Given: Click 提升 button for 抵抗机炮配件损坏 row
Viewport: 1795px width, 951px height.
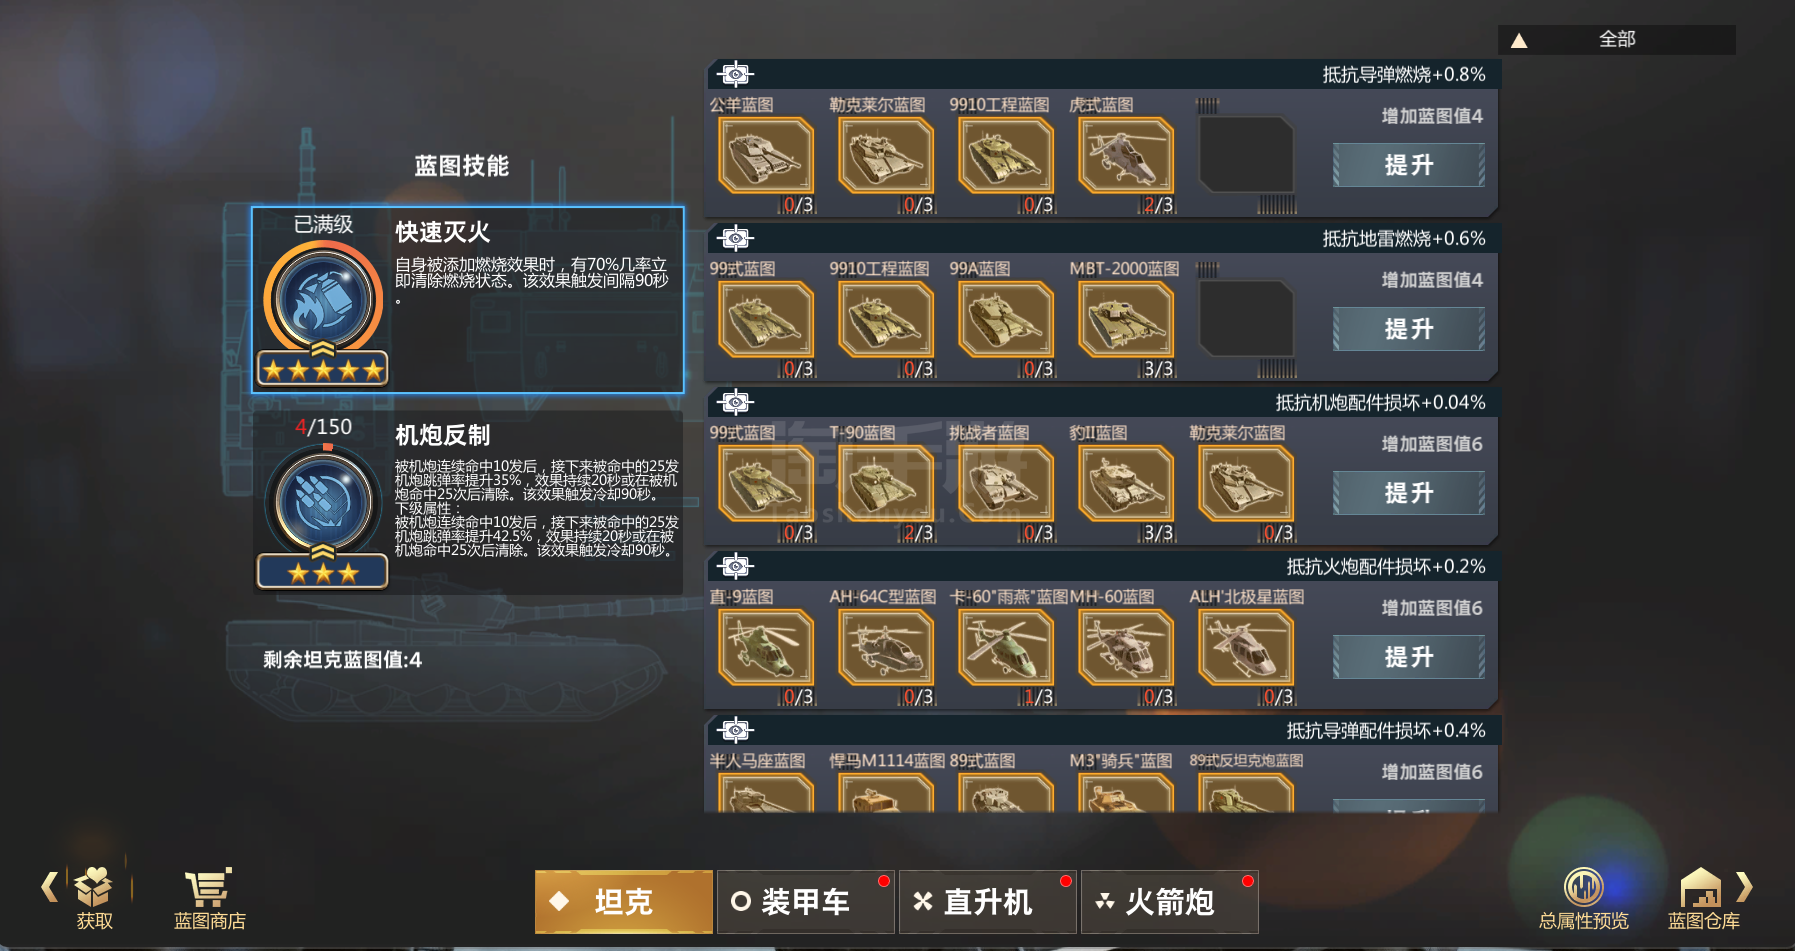Looking at the screenshot, I should click(x=1408, y=493).
